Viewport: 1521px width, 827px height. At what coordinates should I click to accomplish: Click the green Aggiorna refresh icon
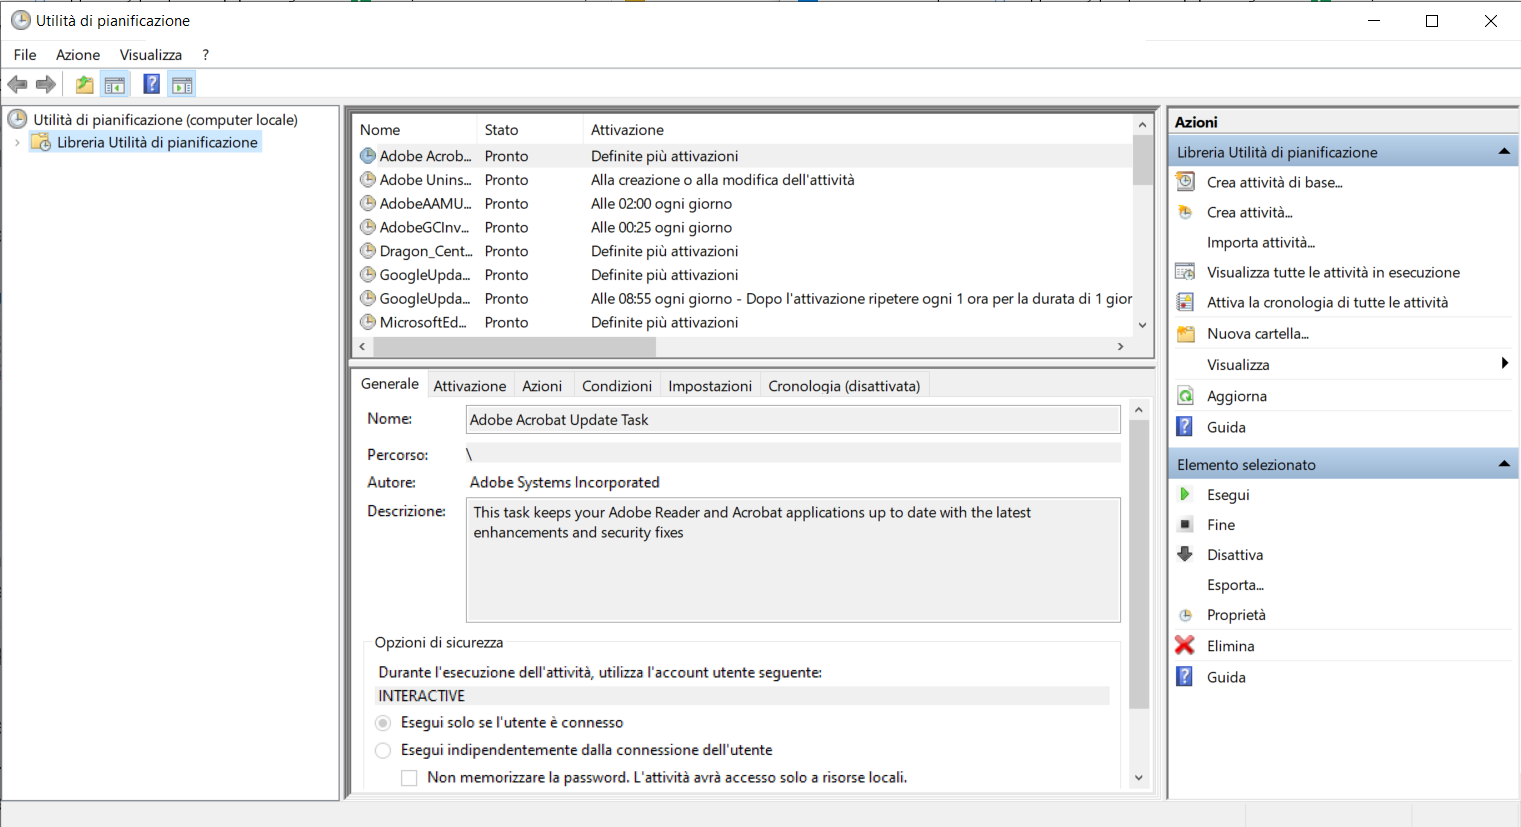(x=1185, y=395)
